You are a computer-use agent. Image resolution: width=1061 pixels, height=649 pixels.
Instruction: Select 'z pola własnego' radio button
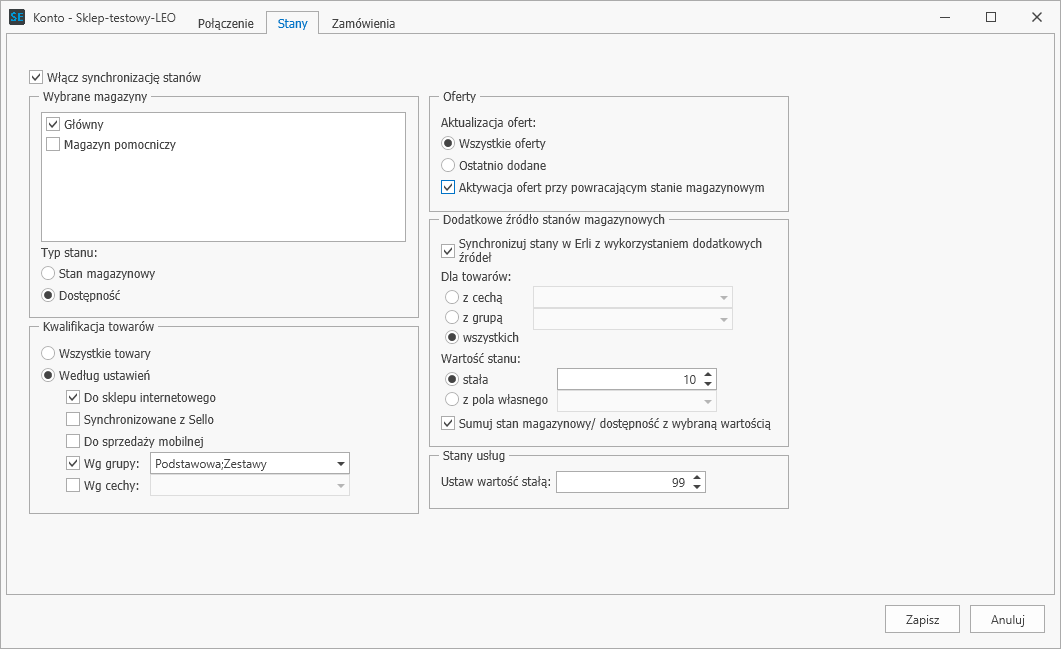(452, 399)
